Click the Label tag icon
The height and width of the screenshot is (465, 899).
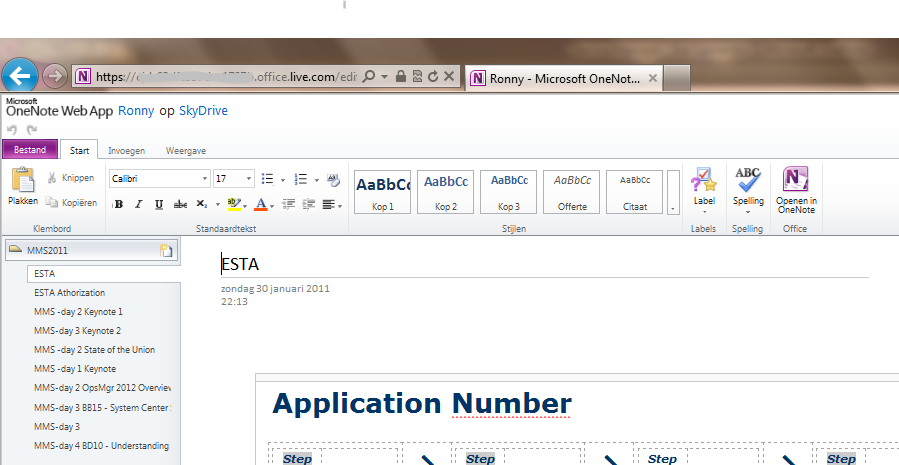tap(704, 180)
